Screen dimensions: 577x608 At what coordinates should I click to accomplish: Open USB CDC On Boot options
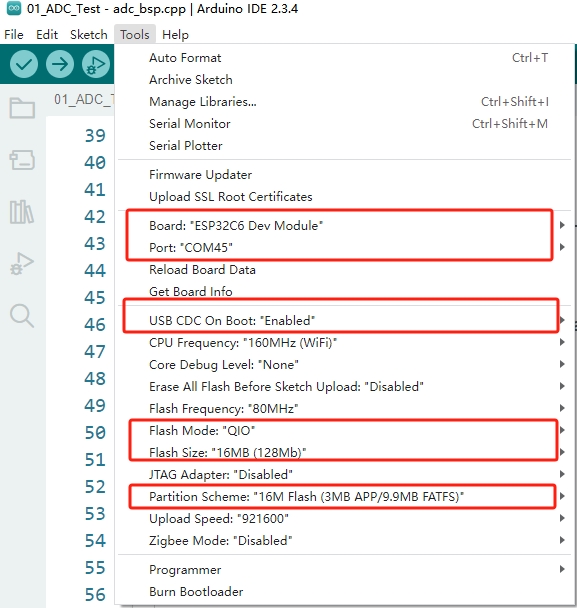click(x=344, y=321)
